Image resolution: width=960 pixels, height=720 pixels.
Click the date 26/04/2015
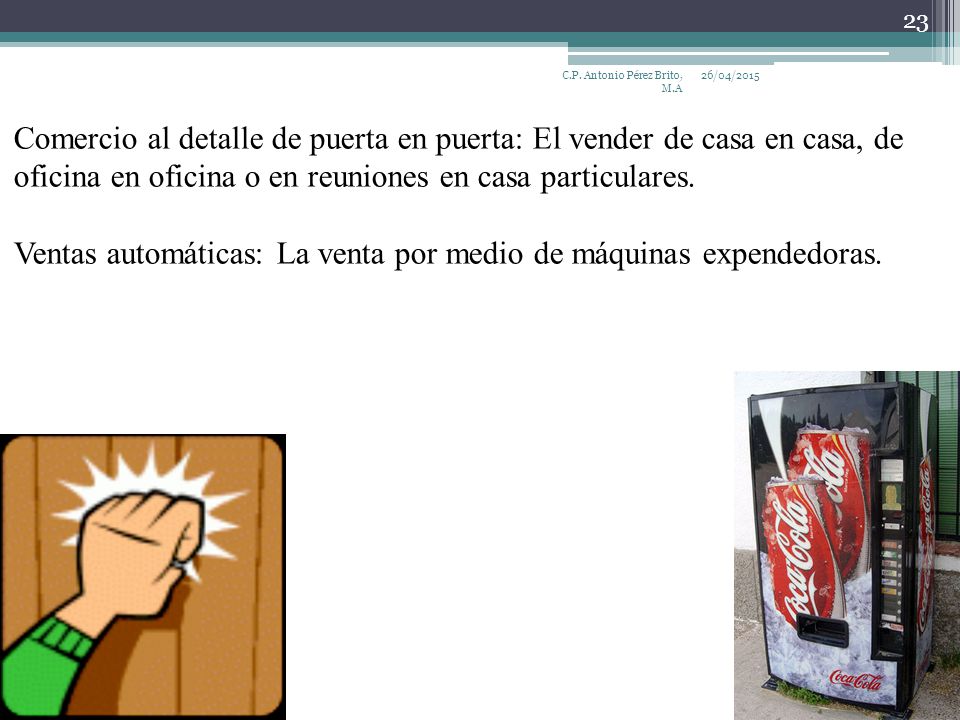tap(730, 75)
